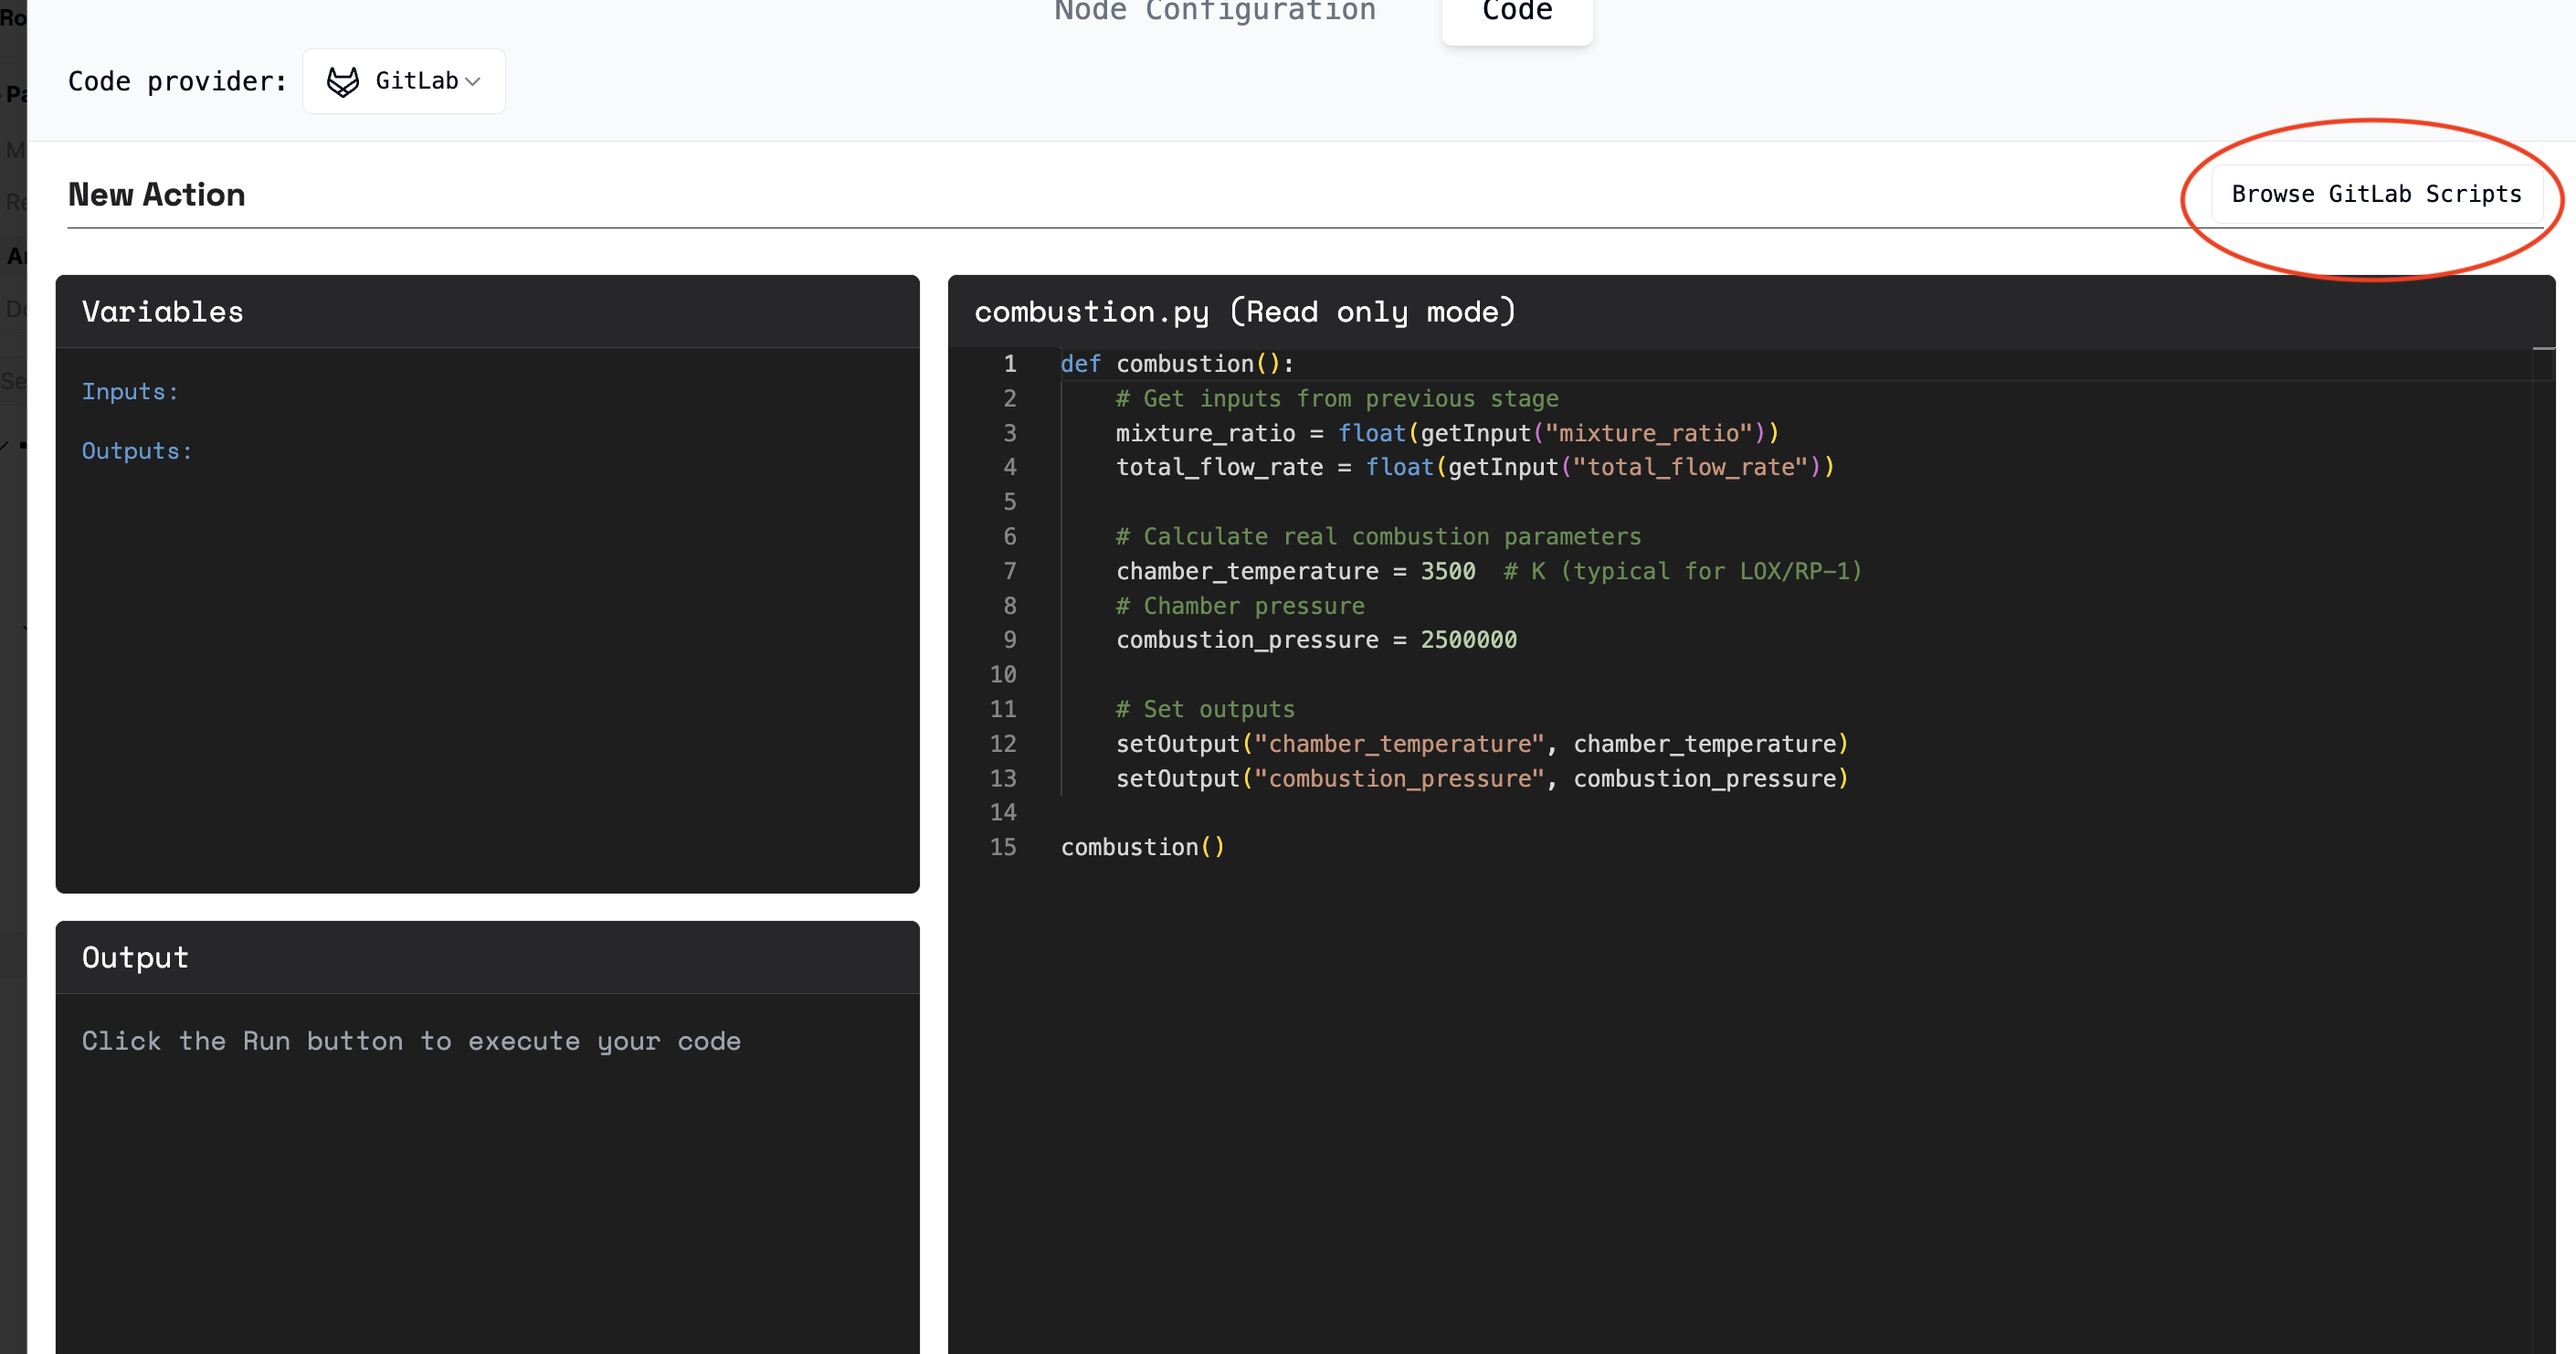Expand the chevron next to GitLab

(474, 82)
